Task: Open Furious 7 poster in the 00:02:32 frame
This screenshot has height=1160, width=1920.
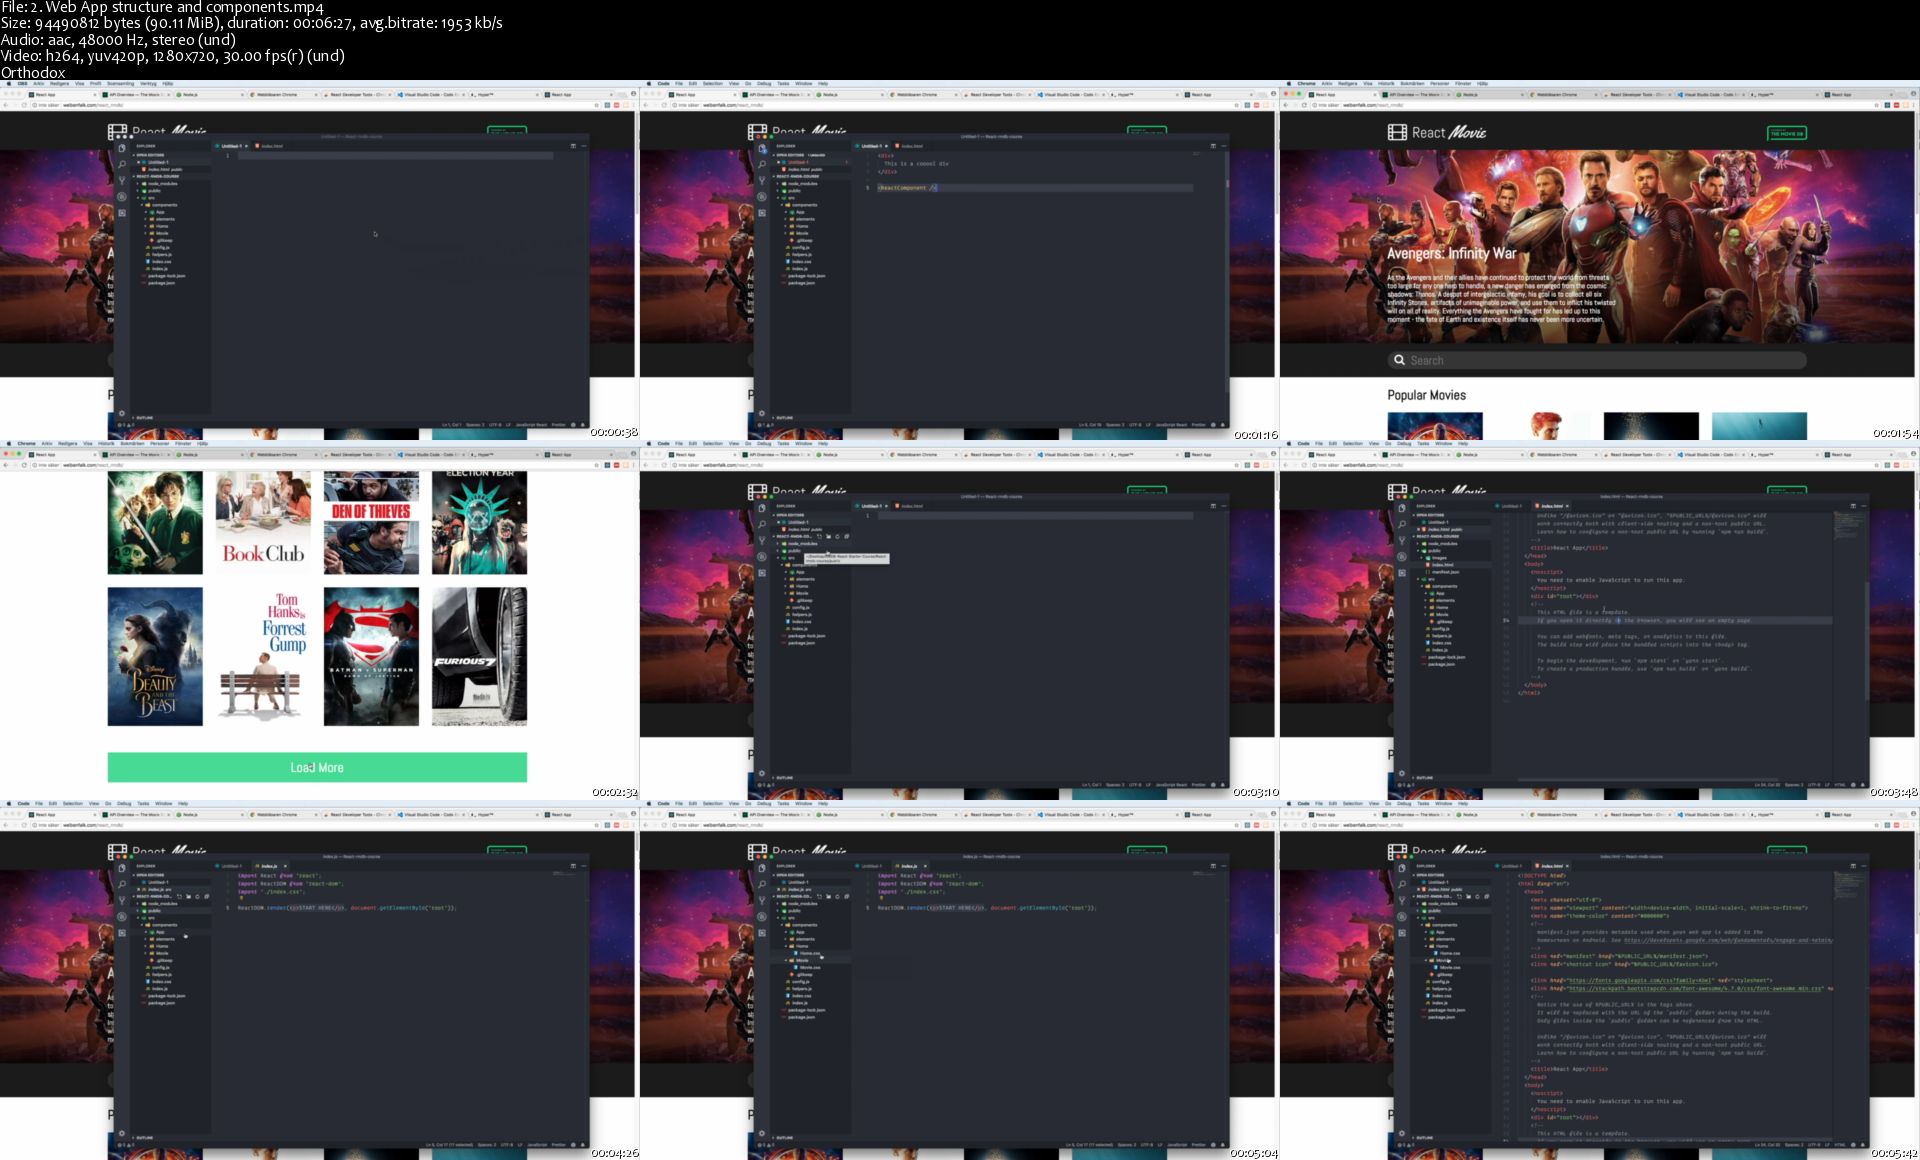Action: pyautogui.click(x=479, y=656)
